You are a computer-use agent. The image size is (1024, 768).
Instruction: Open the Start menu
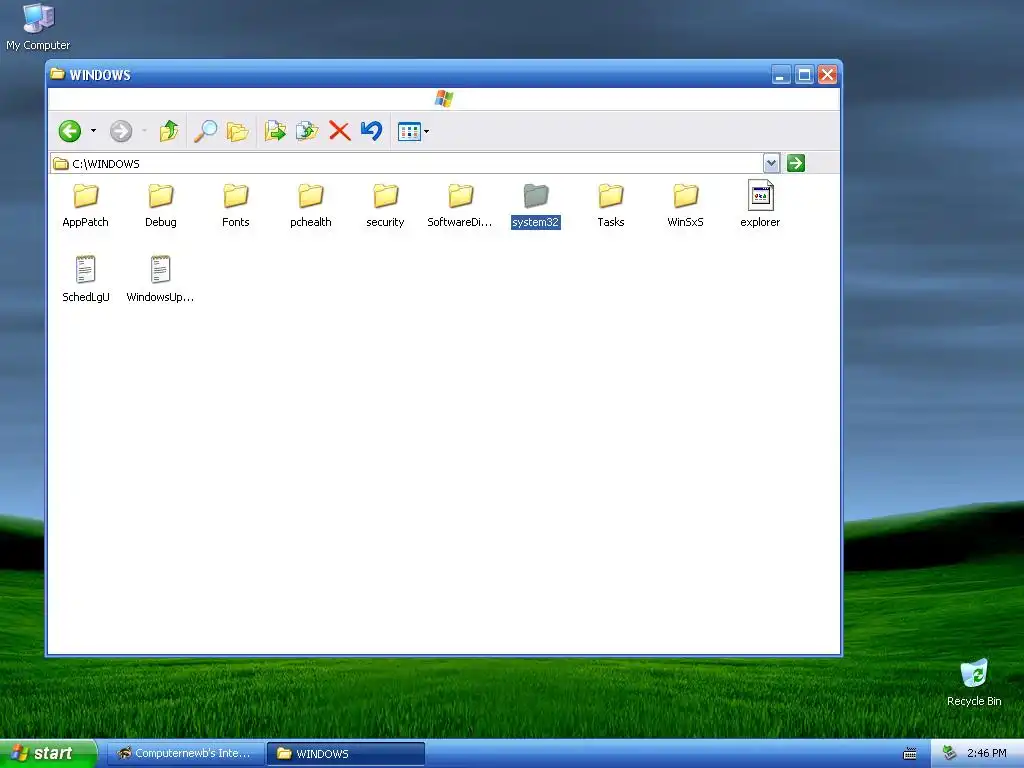pyautogui.click(x=48, y=754)
